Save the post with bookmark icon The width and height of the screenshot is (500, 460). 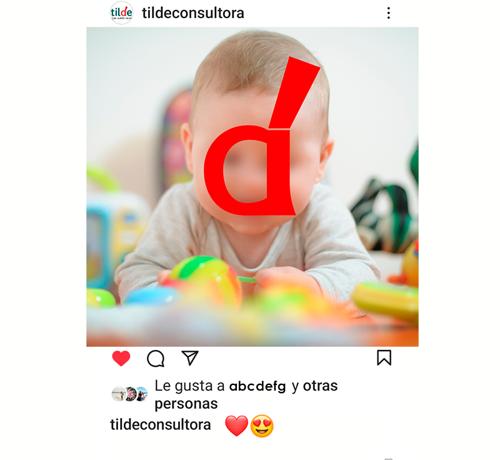point(384,358)
